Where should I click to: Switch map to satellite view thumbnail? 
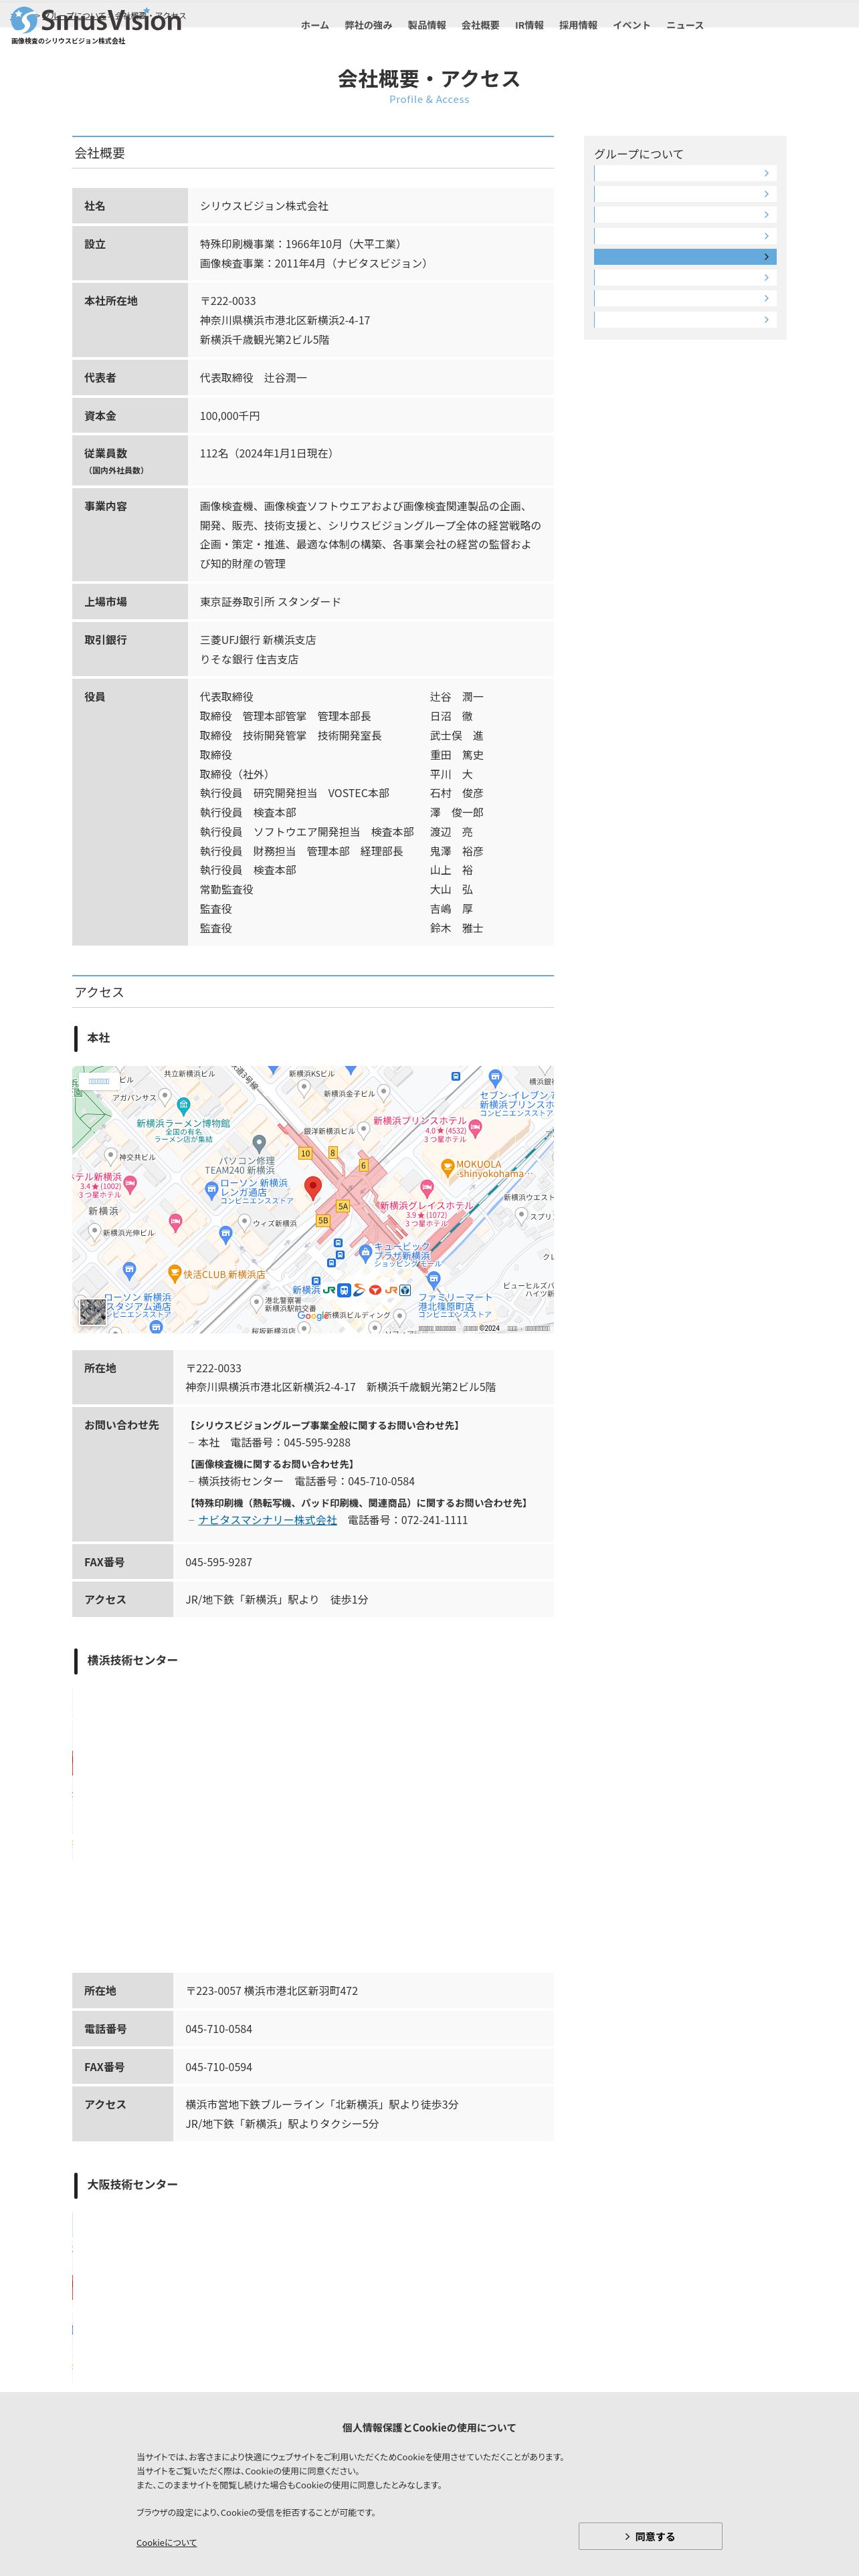point(92,1312)
